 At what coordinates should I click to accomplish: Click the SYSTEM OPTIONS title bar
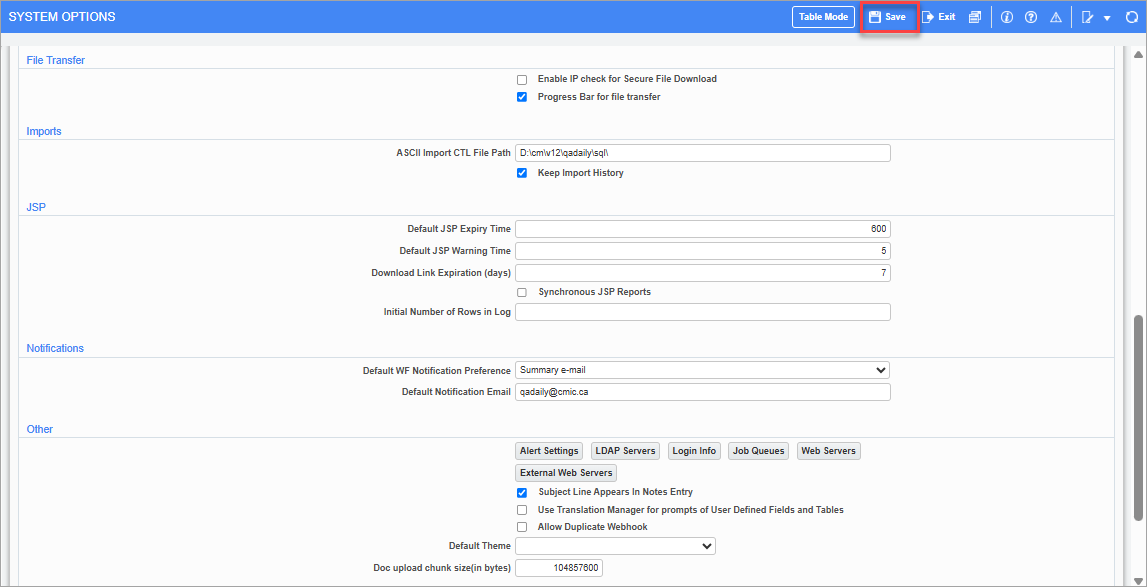[64, 16]
